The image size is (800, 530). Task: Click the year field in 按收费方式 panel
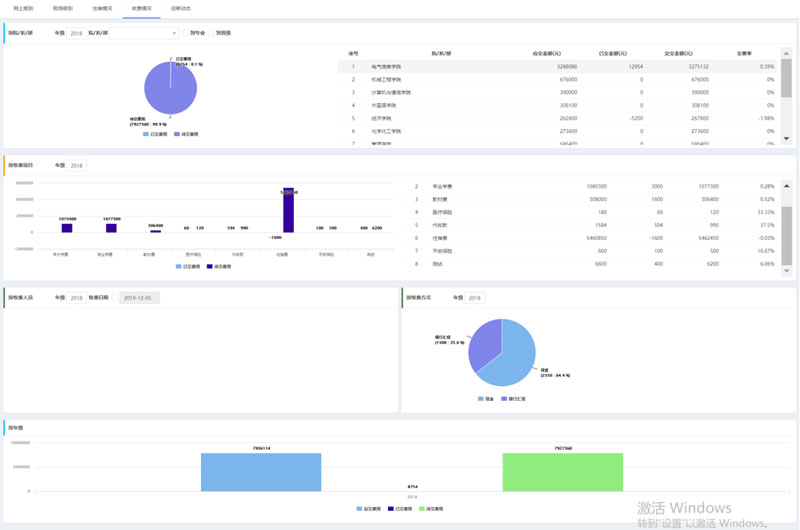475,297
